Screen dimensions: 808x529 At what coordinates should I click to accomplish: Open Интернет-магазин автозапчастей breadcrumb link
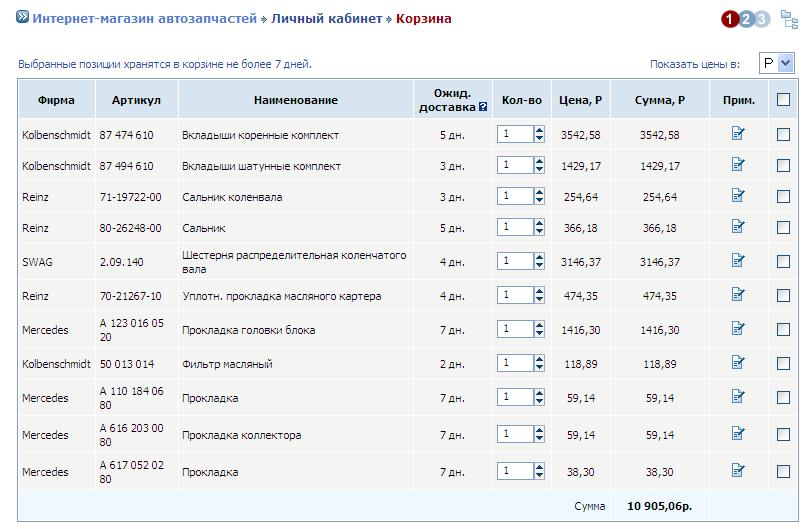tap(144, 19)
